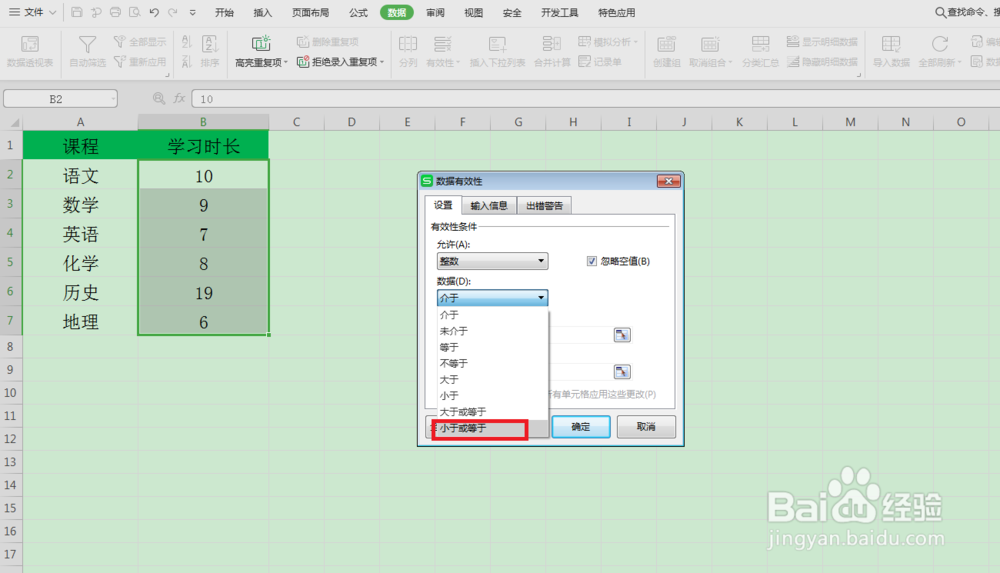Switch to the 插入 ribbon tab
Image resolution: width=1000 pixels, height=573 pixels.
(x=262, y=12)
